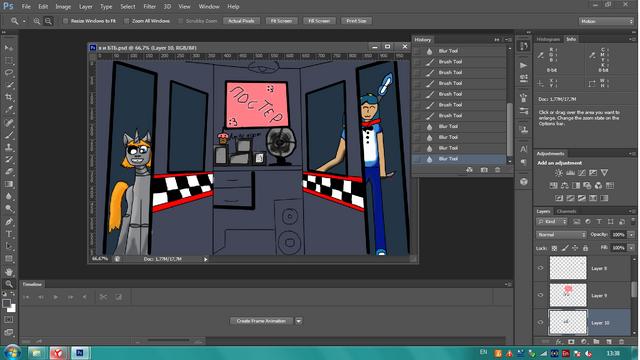Click the background color swatch
Screen dimensions: 640x360
12,309
